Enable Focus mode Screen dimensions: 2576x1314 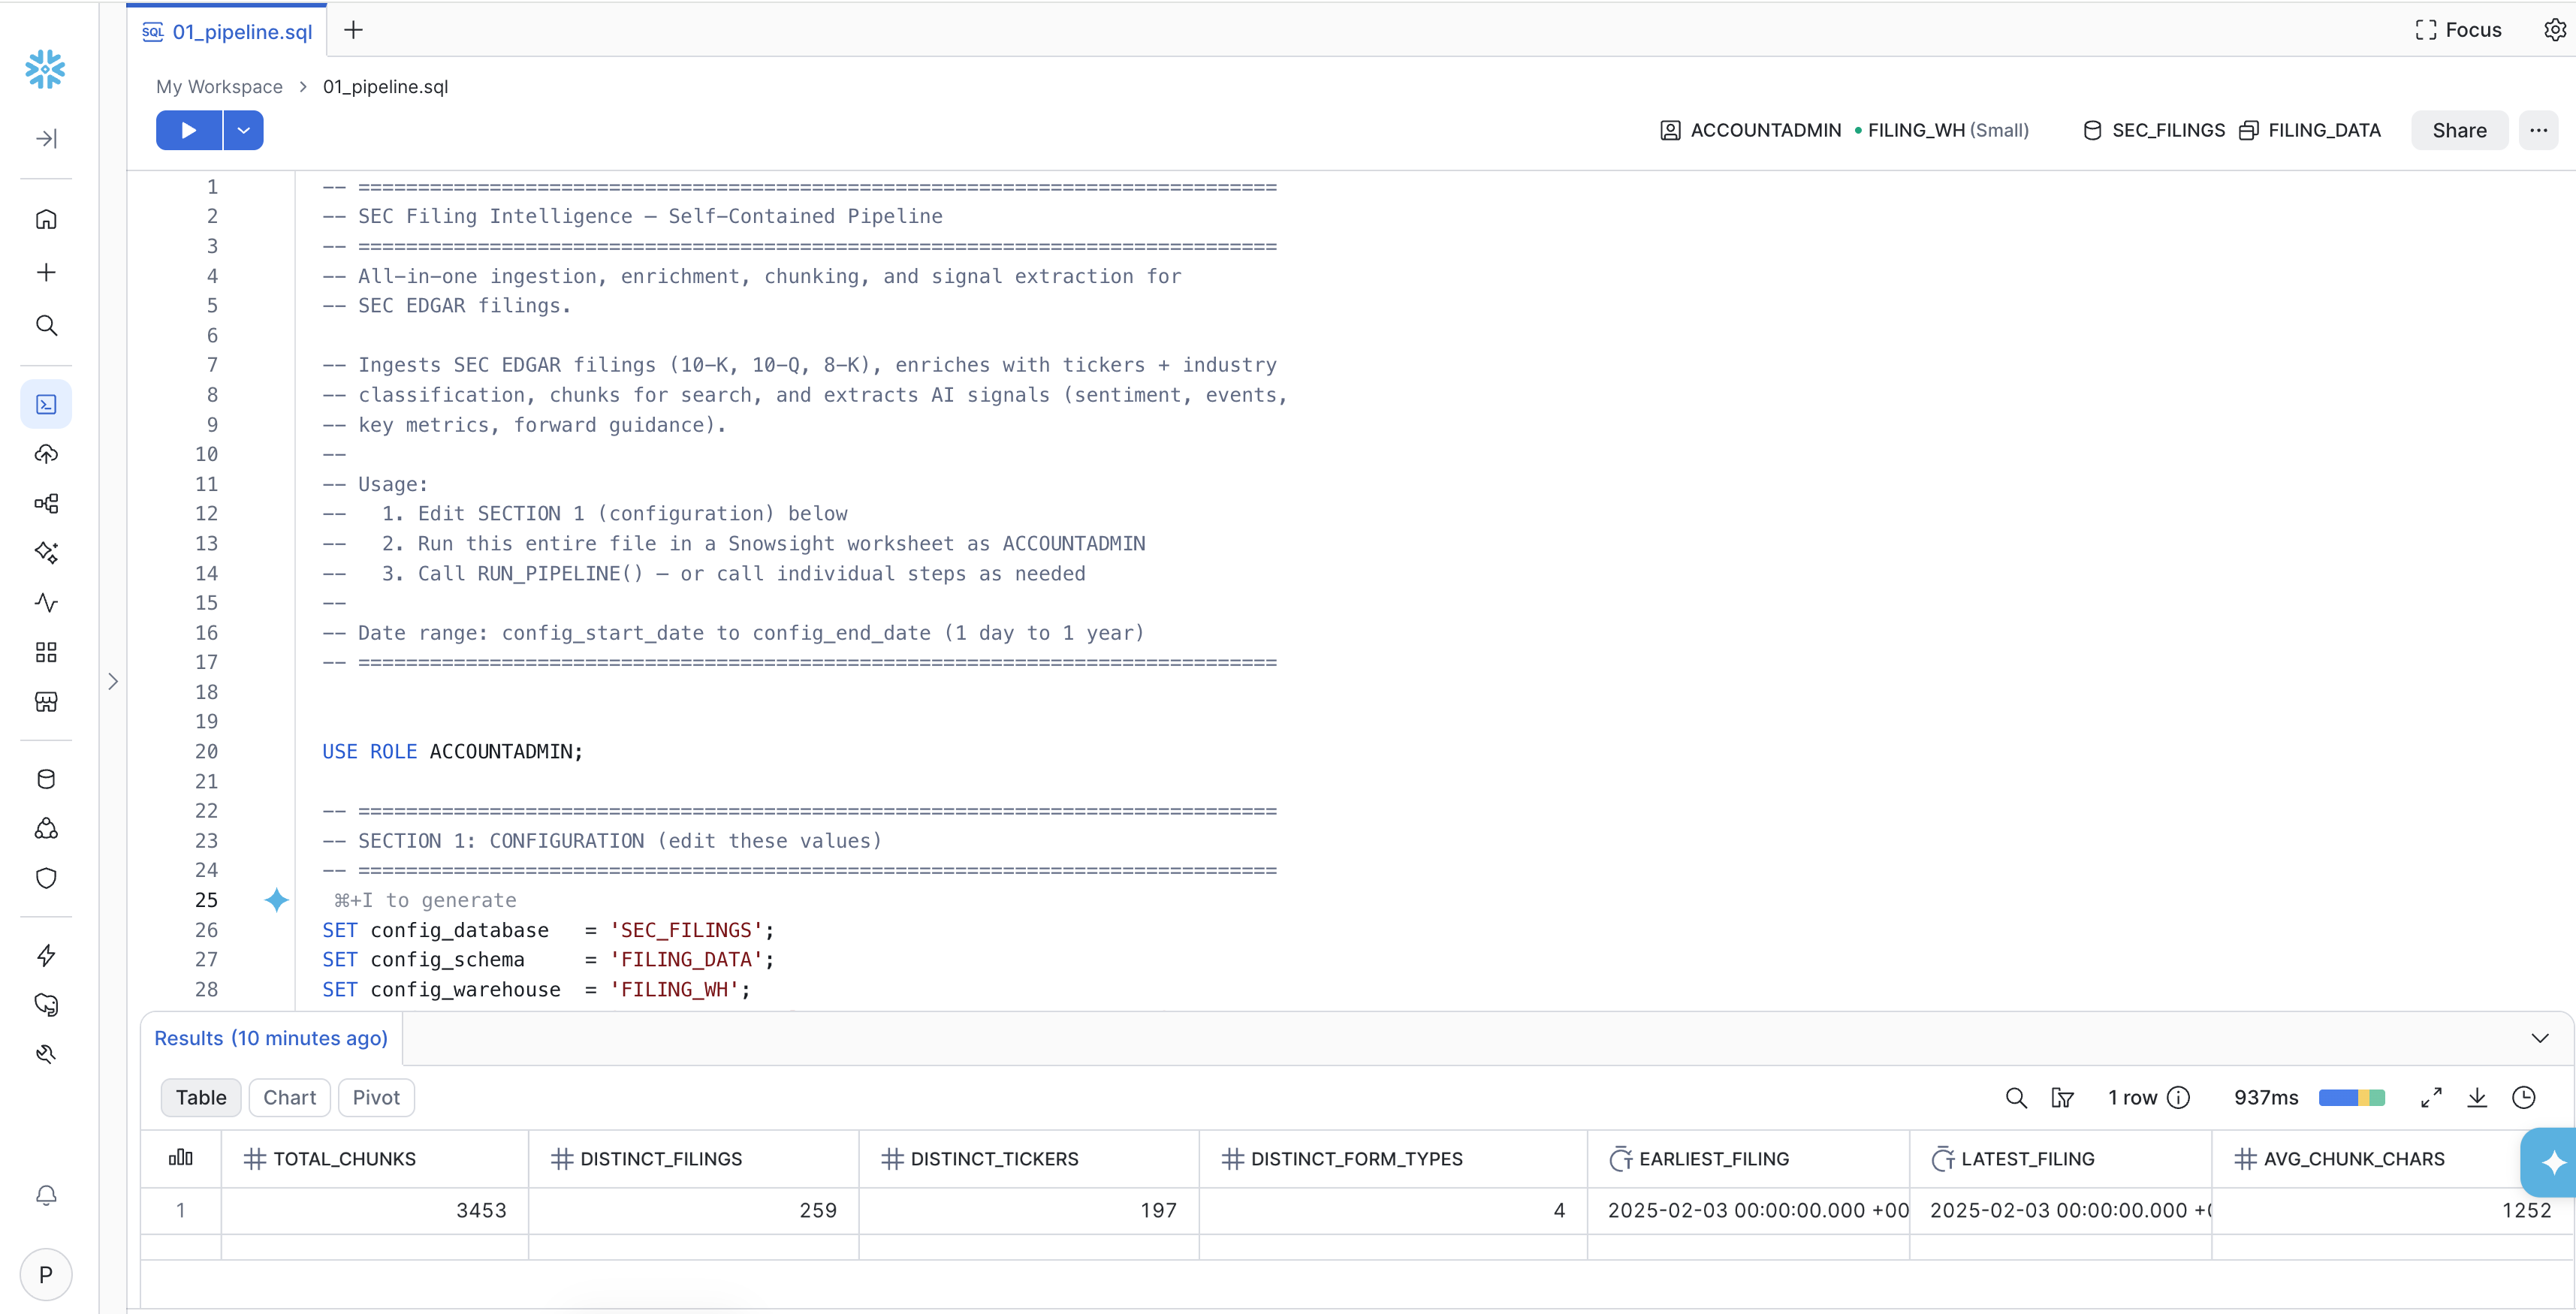(x=2458, y=30)
